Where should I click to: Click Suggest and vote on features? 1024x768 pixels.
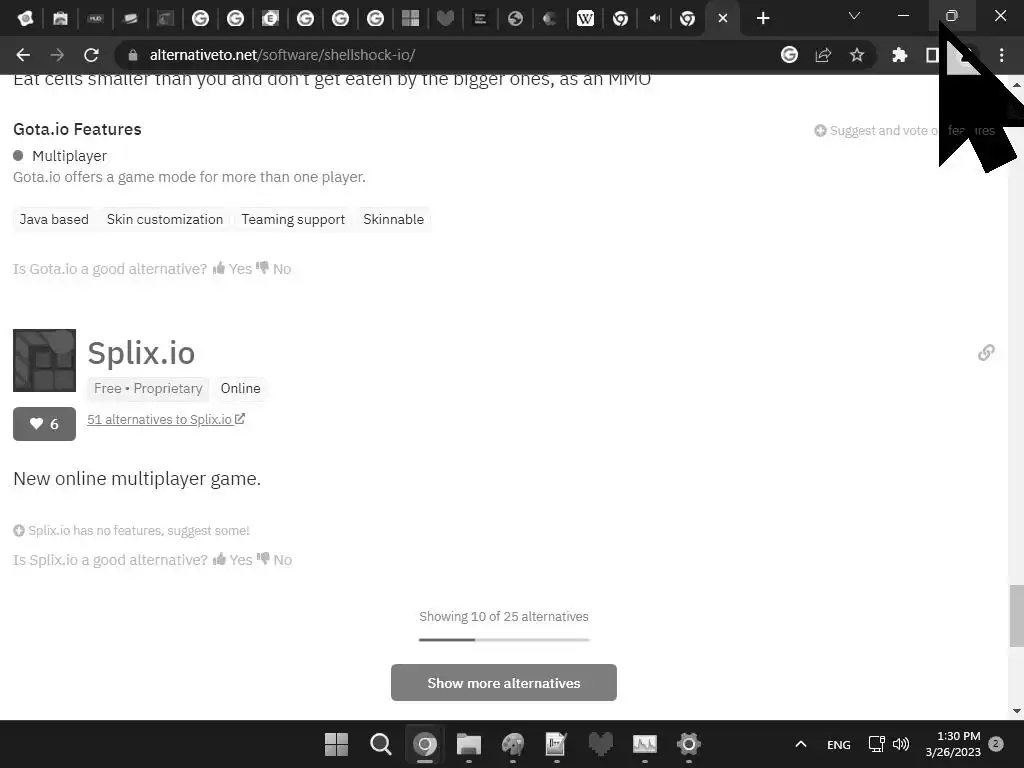pyautogui.click(x=904, y=131)
